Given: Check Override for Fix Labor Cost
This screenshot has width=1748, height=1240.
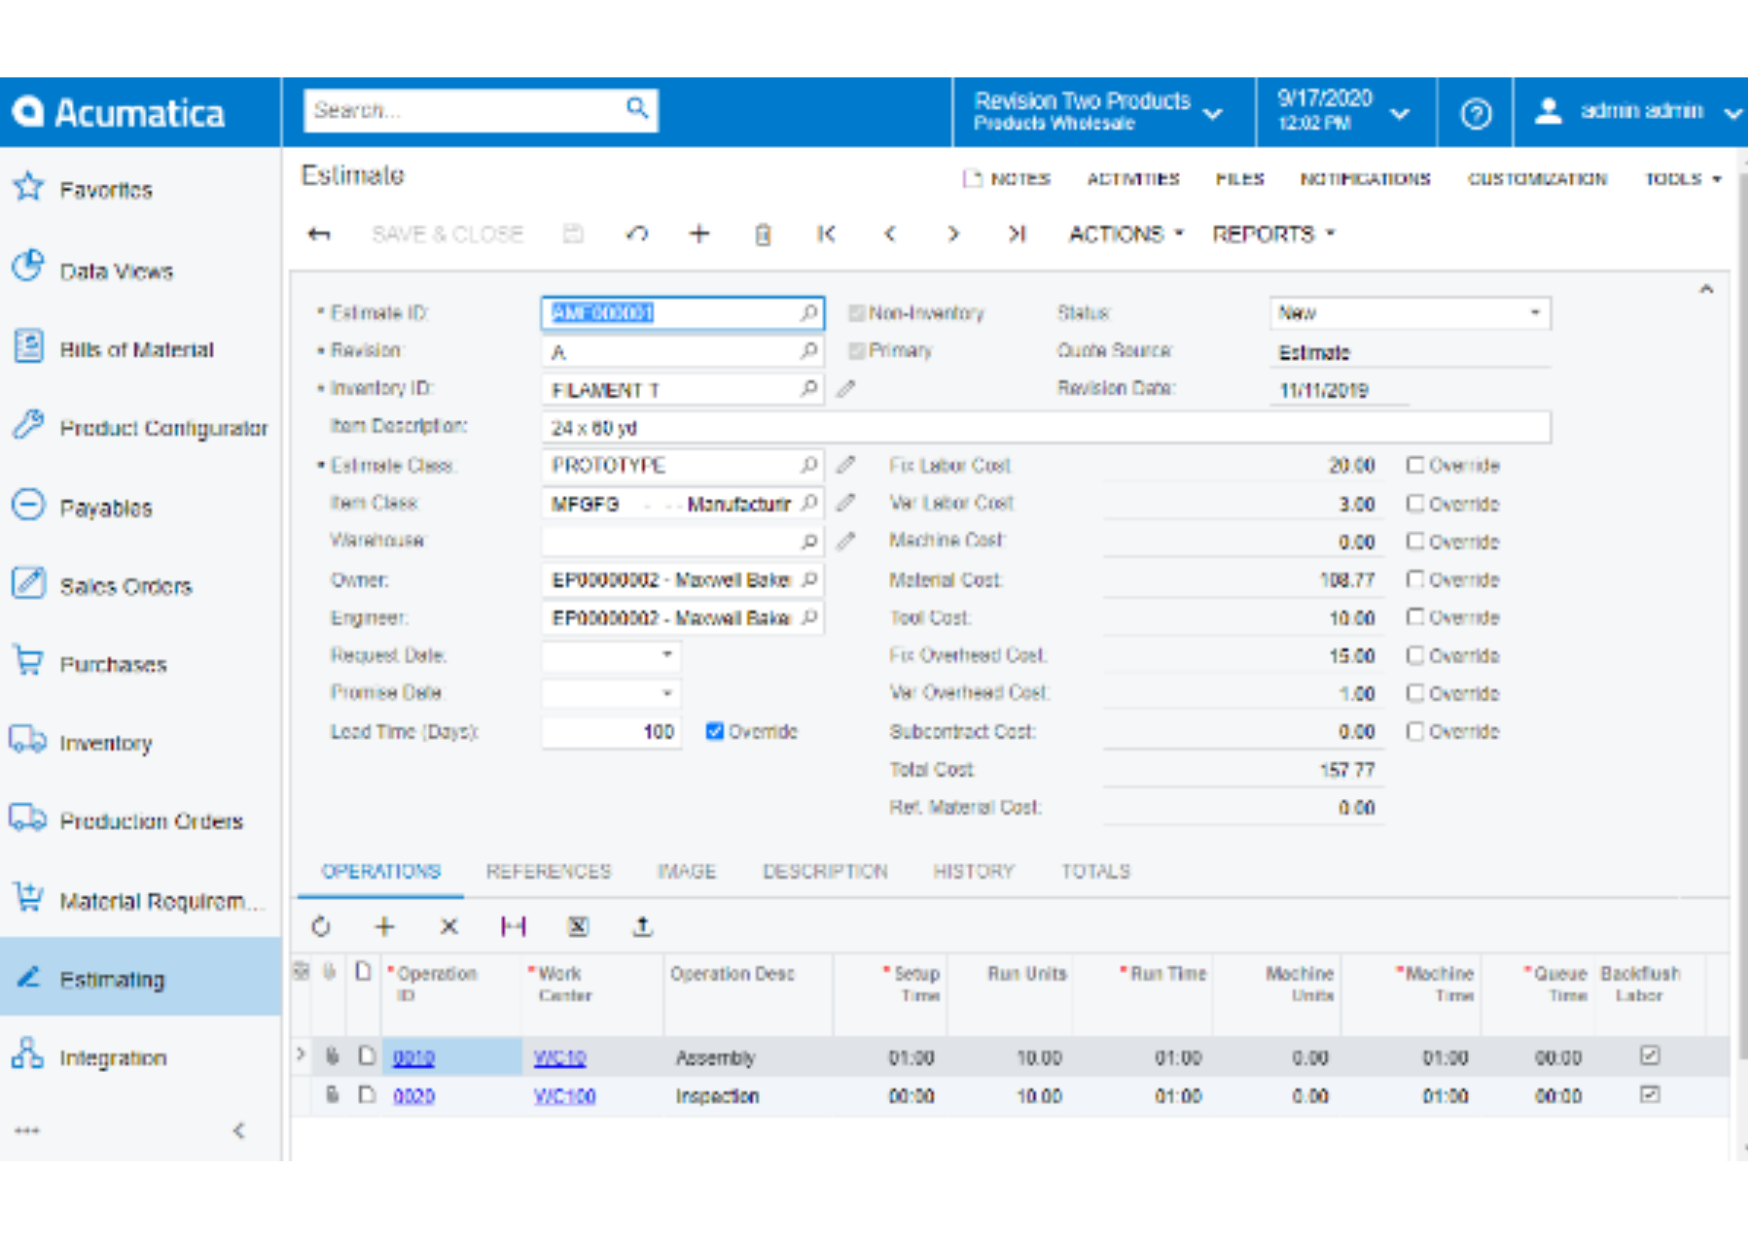Looking at the screenshot, I should pyautogui.click(x=1416, y=465).
